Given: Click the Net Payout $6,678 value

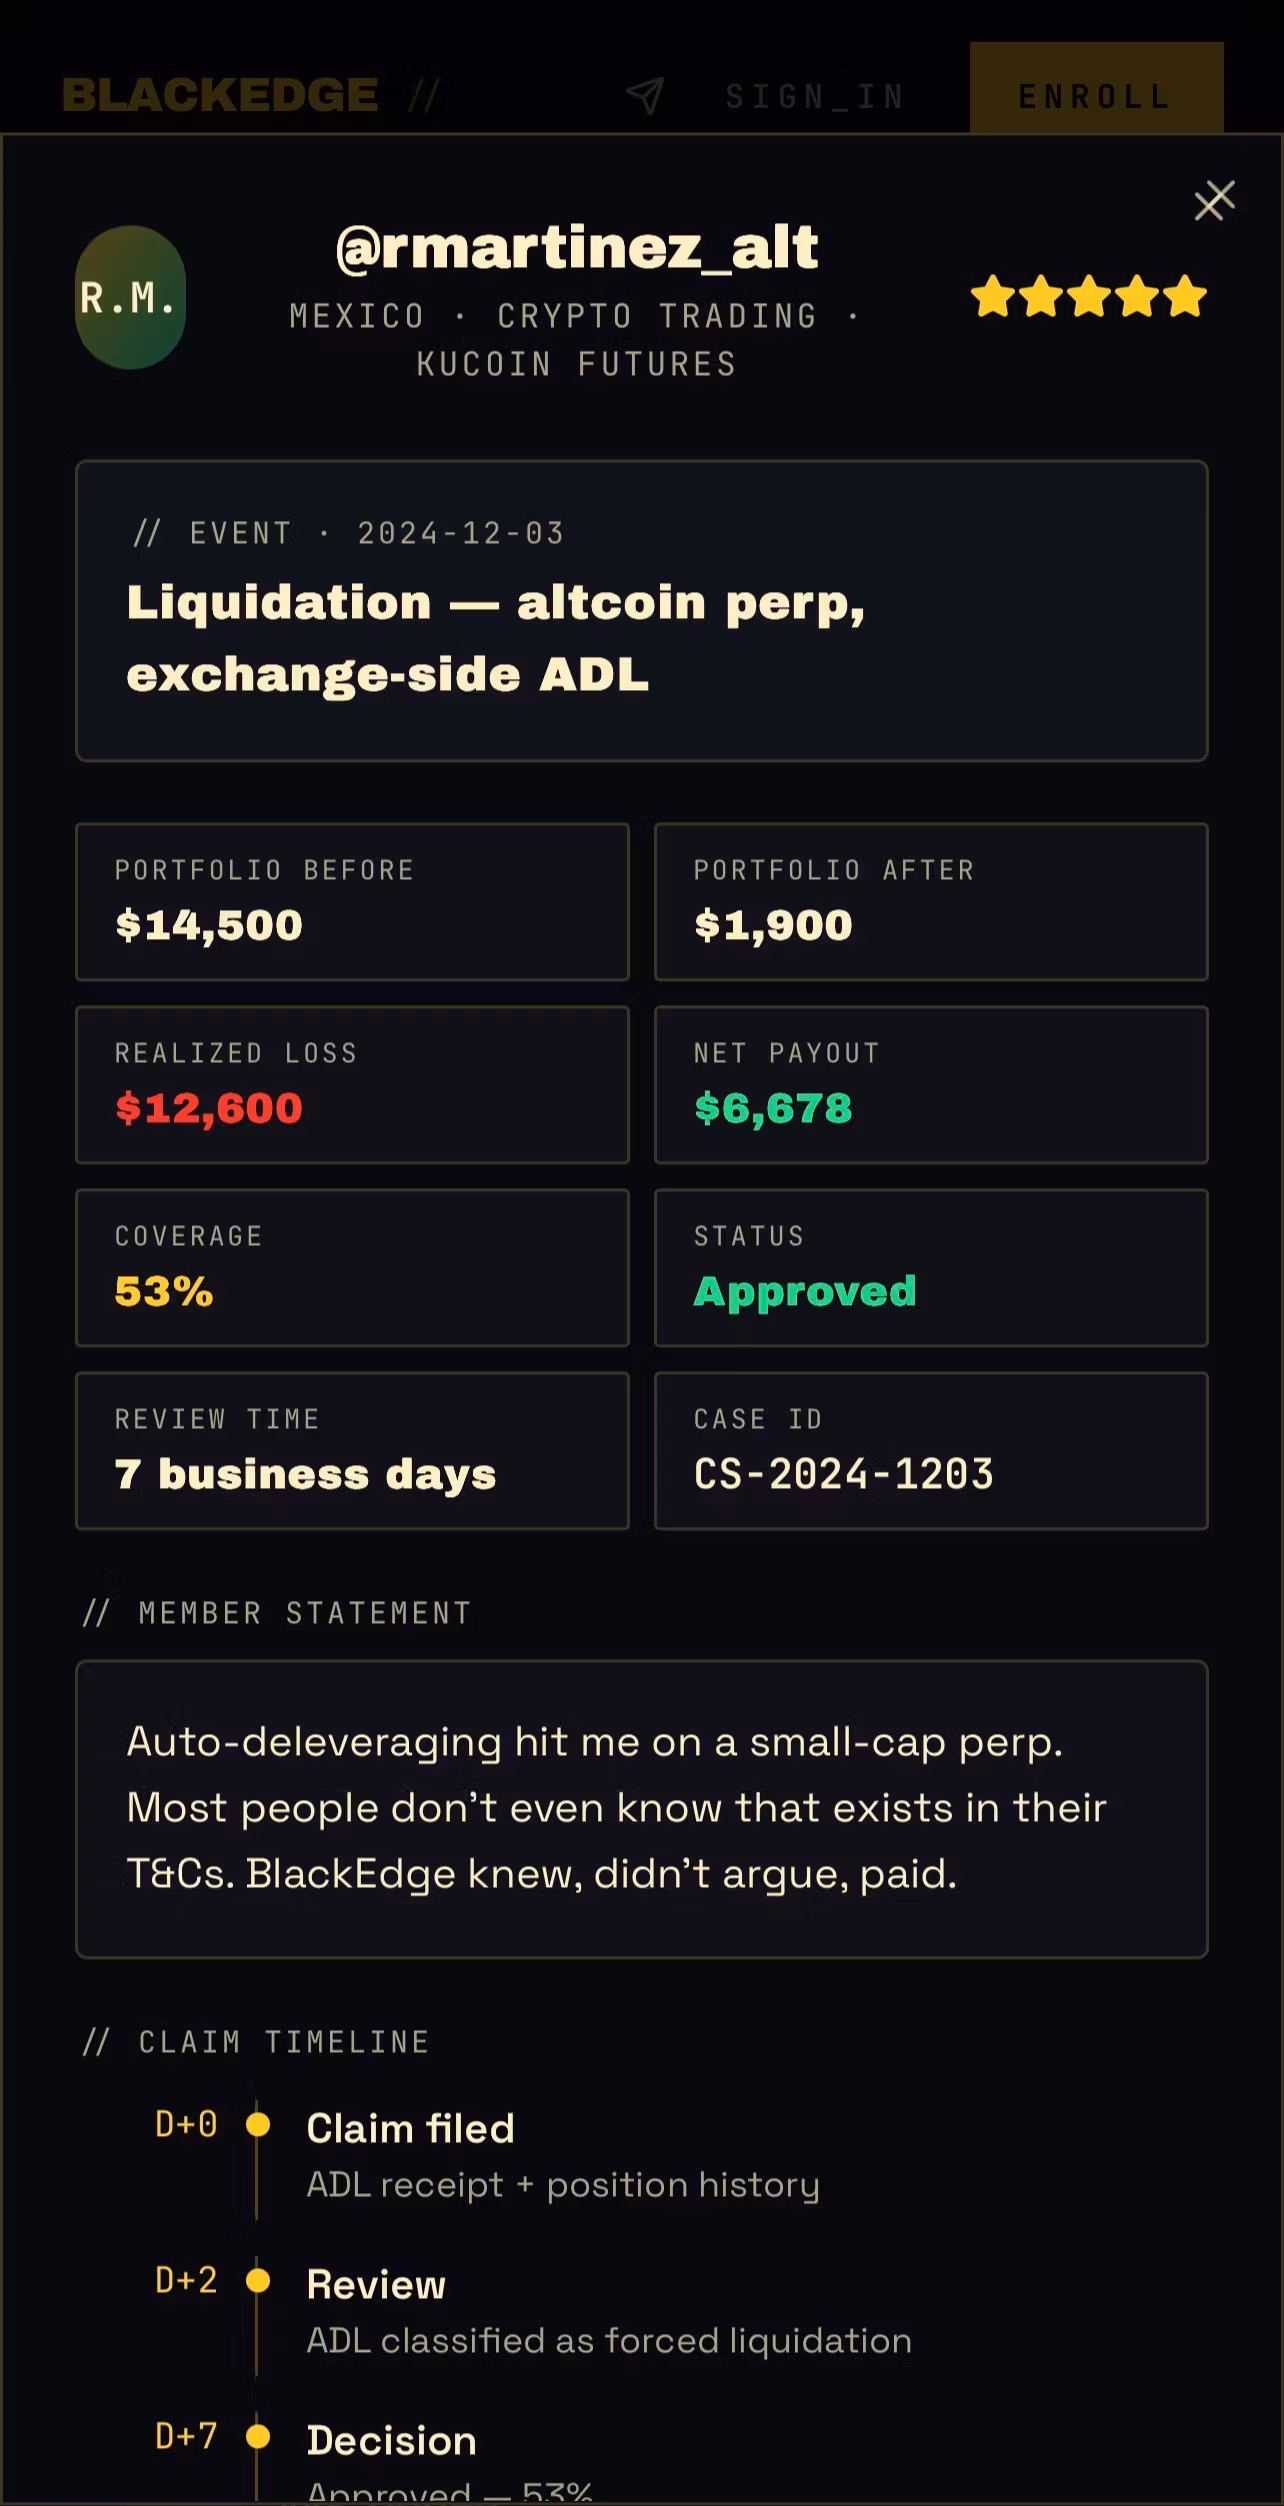Looking at the screenshot, I should pos(773,1108).
